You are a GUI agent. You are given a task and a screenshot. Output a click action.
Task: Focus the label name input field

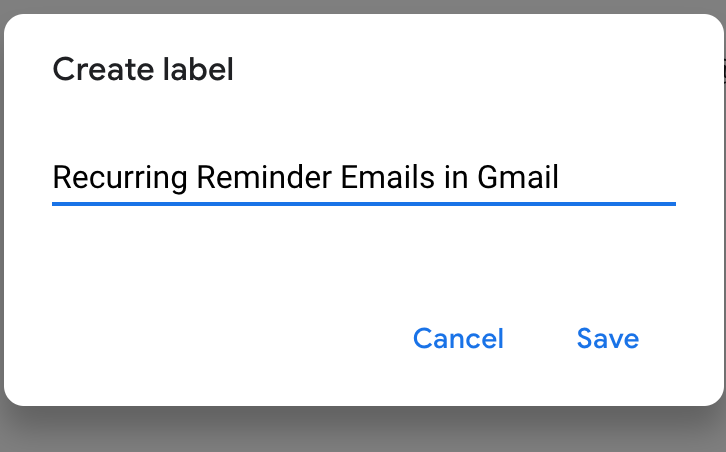tap(363, 178)
